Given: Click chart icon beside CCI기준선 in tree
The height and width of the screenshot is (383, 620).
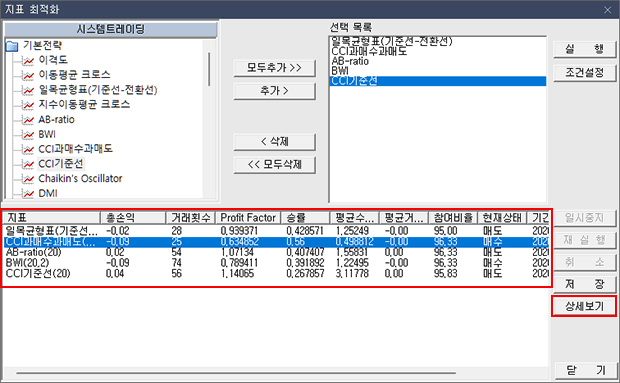Looking at the screenshot, I should pos(28,164).
